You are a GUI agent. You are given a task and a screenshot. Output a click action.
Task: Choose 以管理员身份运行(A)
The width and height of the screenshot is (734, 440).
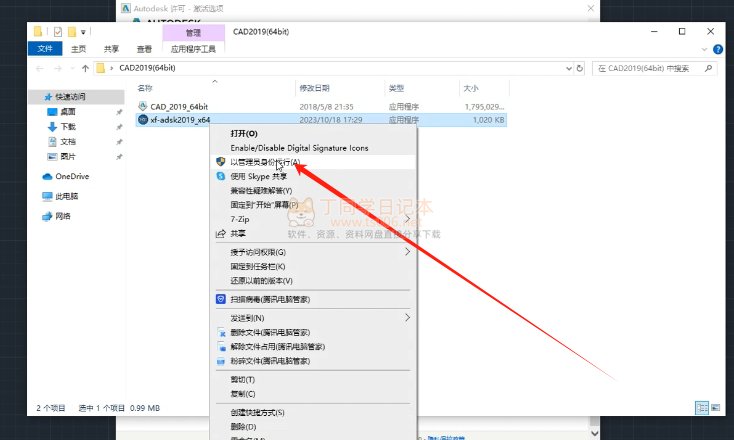314,162
